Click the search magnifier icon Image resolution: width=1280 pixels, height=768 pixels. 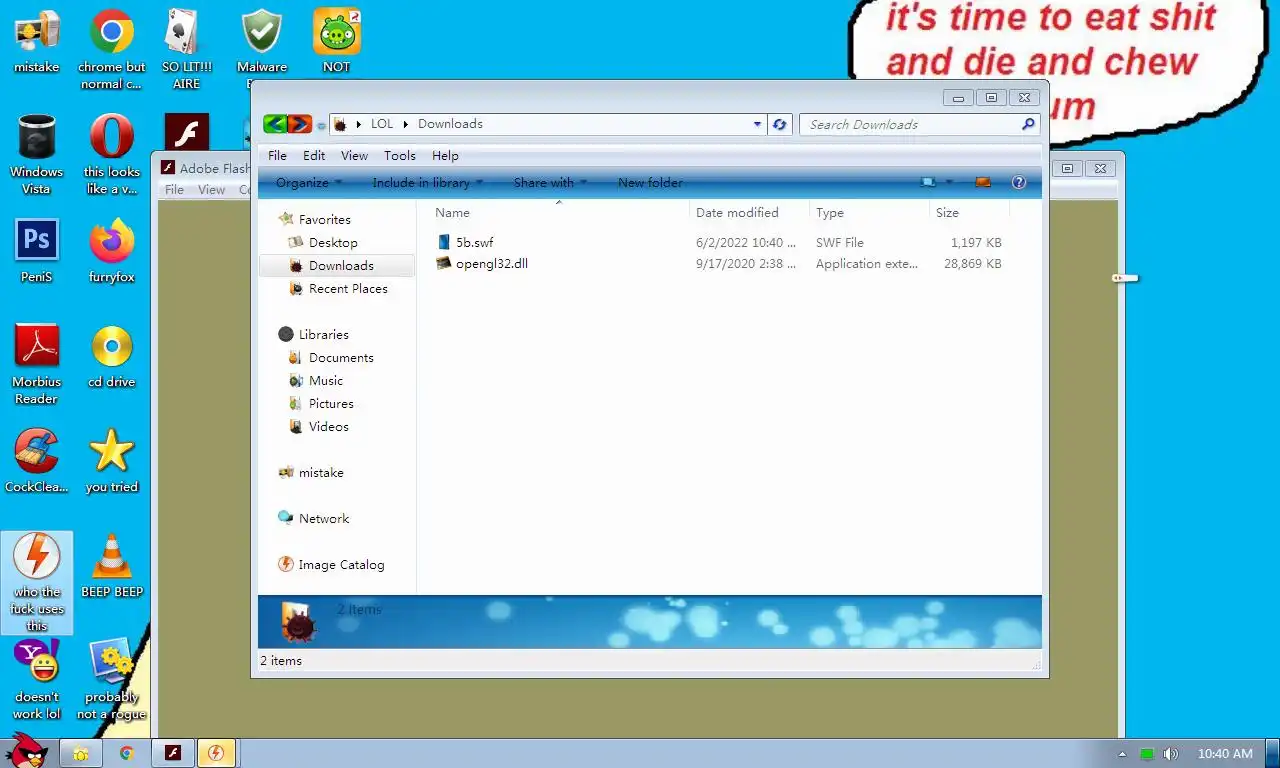click(1028, 124)
